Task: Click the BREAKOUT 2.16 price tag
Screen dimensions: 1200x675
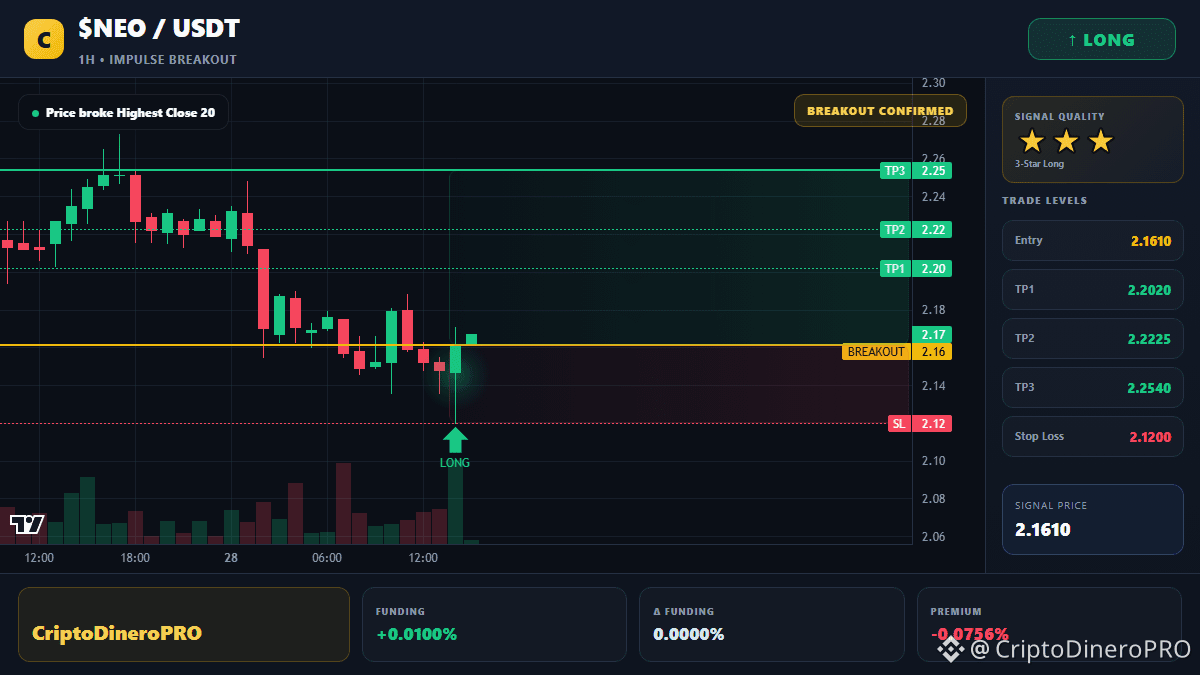Action: click(x=897, y=352)
